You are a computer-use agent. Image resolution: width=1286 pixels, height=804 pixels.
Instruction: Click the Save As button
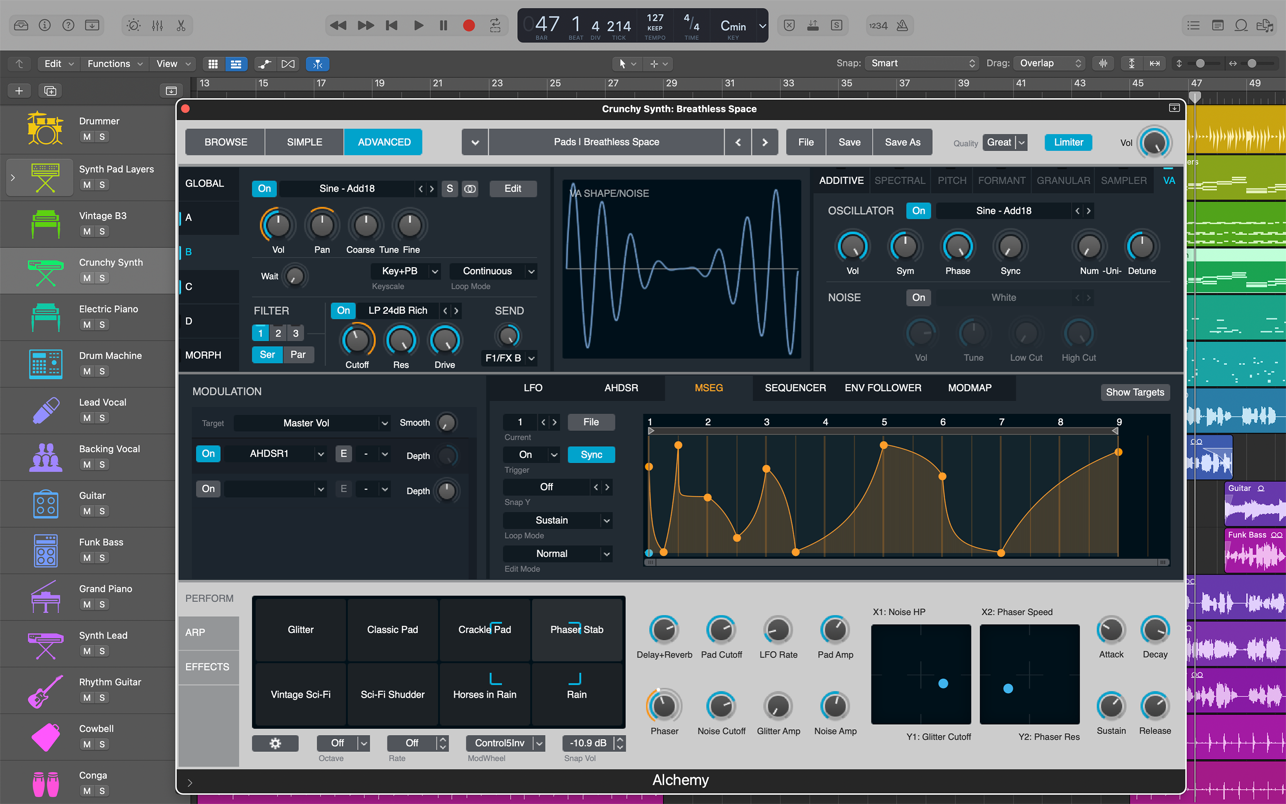(x=902, y=142)
